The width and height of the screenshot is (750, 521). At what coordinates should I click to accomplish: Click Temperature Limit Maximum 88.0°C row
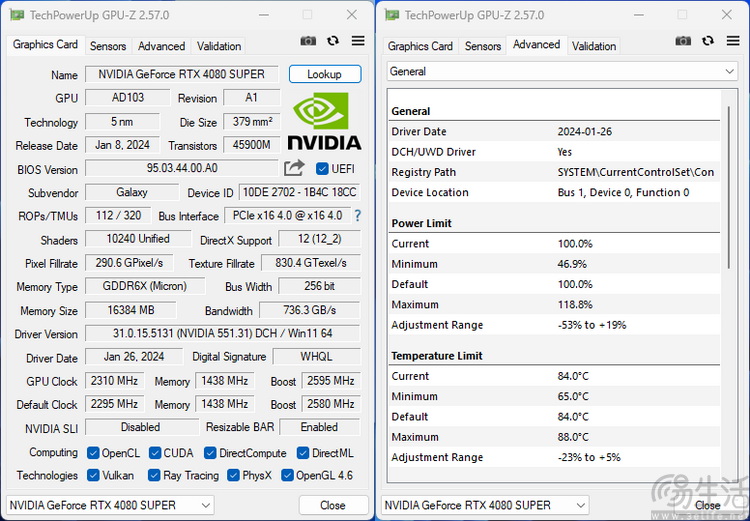(554, 437)
